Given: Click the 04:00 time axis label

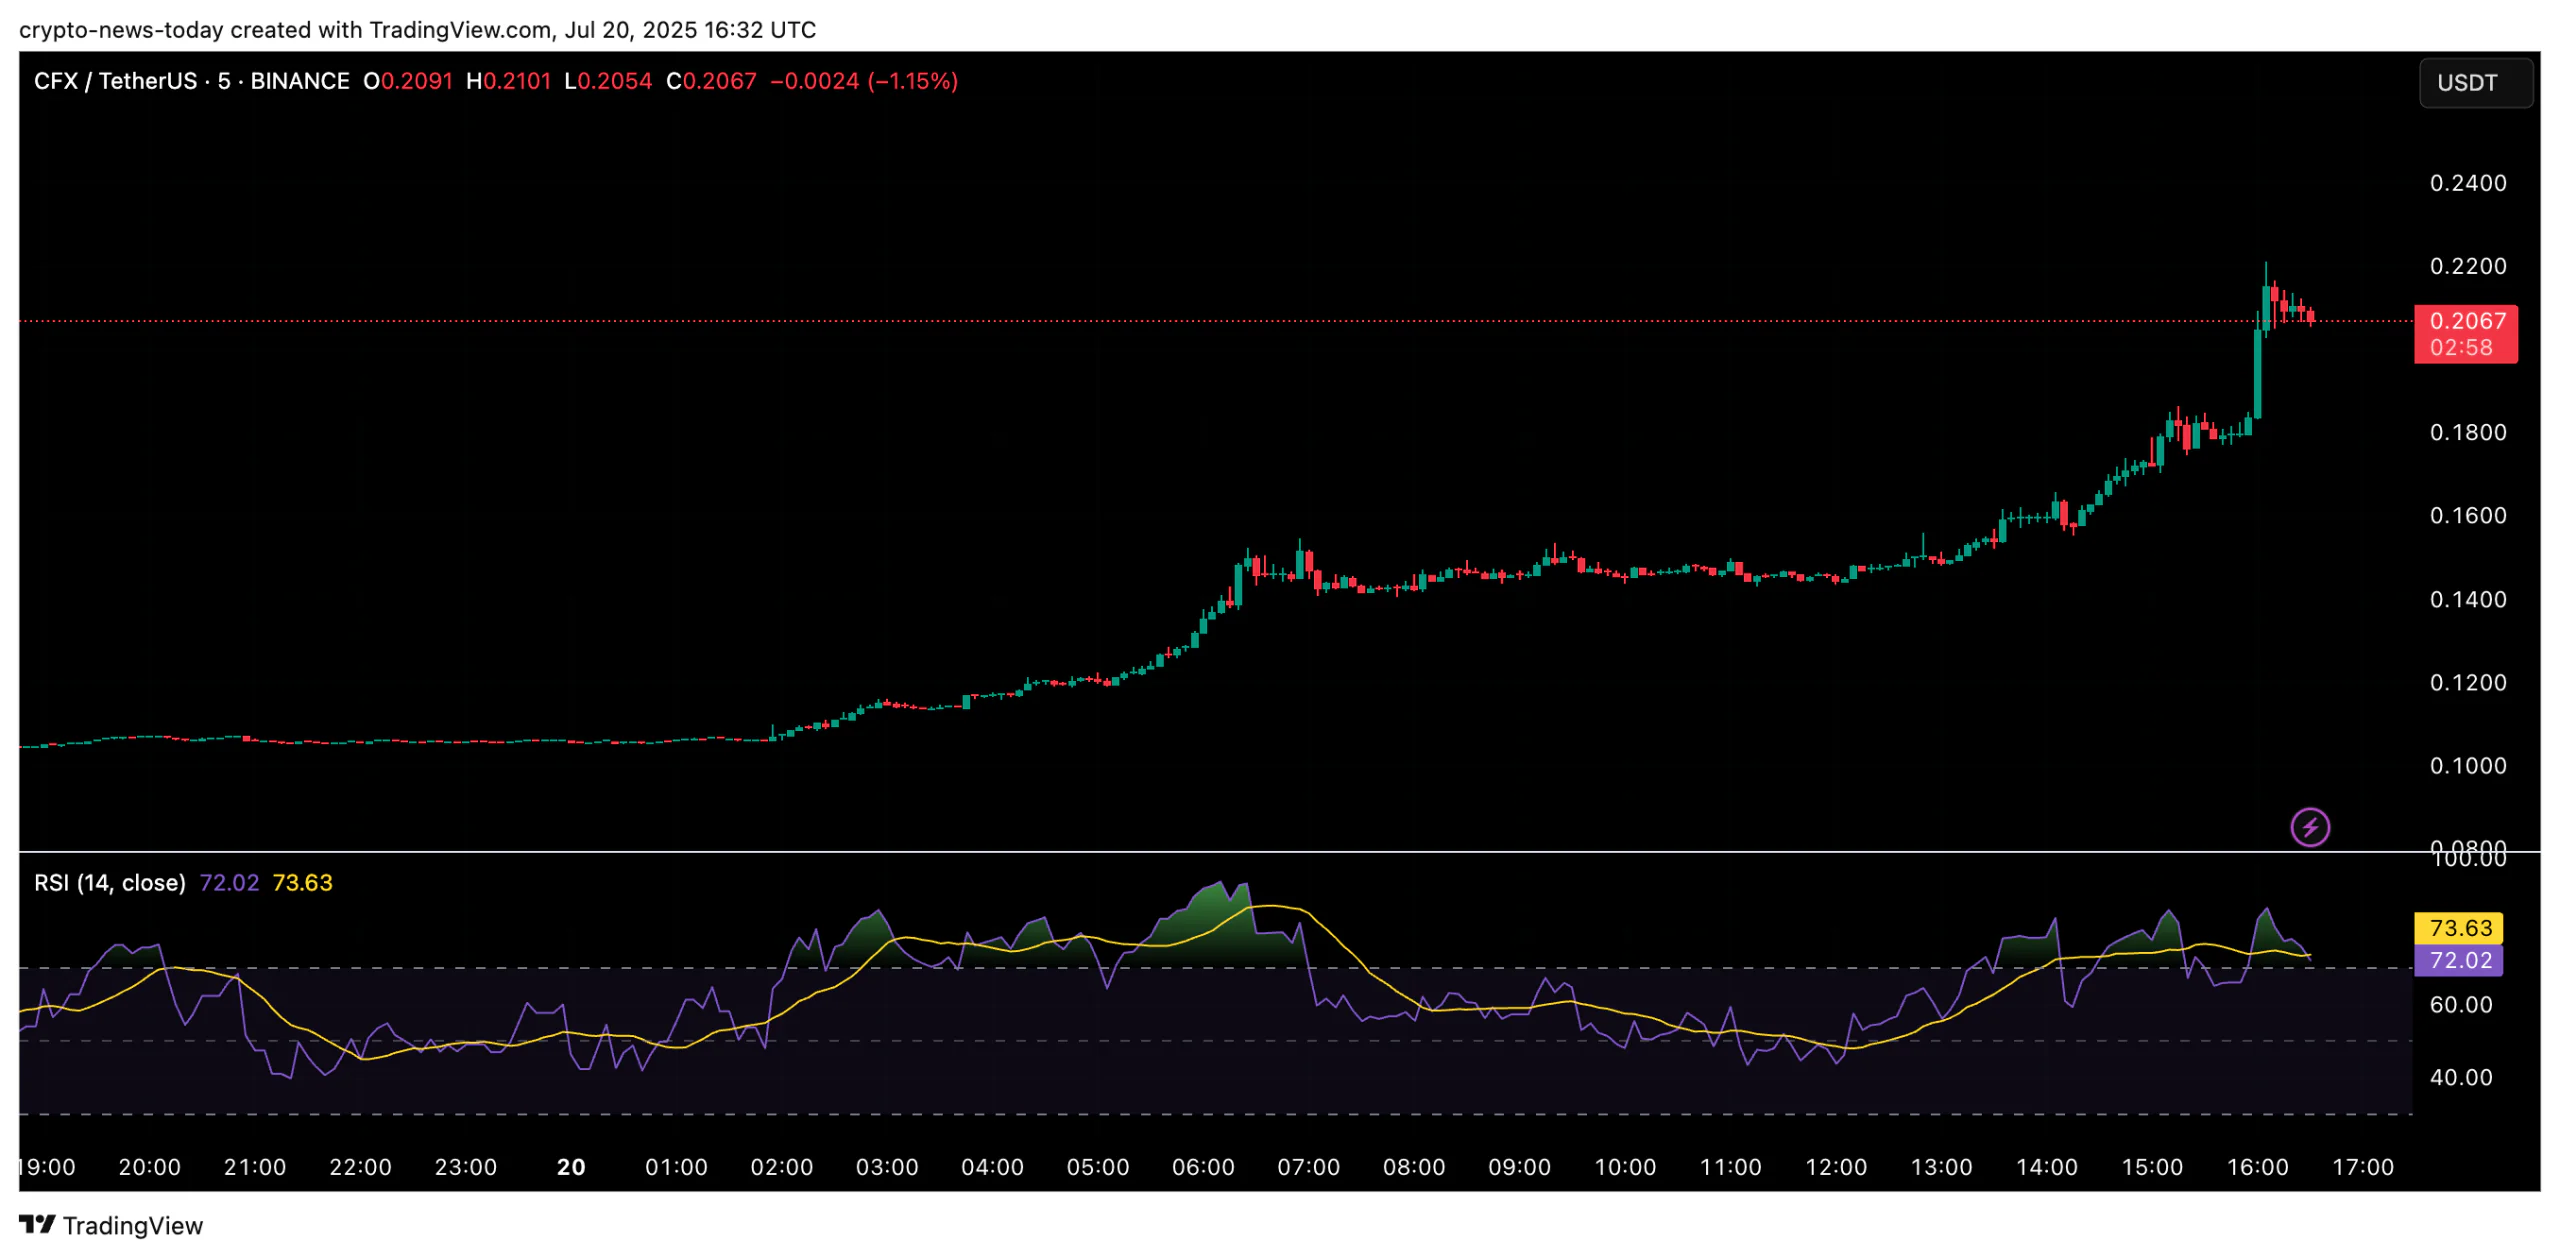Looking at the screenshot, I should 992,1167.
